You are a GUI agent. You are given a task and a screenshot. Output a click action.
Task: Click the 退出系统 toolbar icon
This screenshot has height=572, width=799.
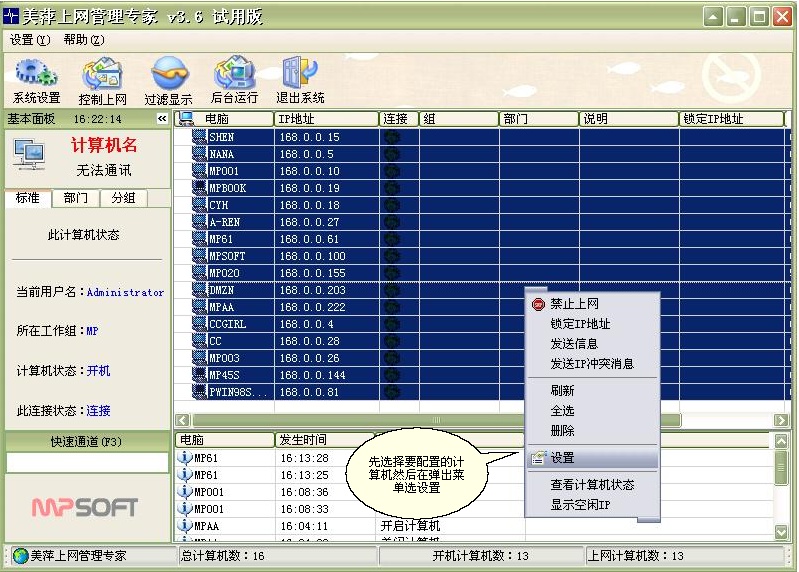point(300,80)
